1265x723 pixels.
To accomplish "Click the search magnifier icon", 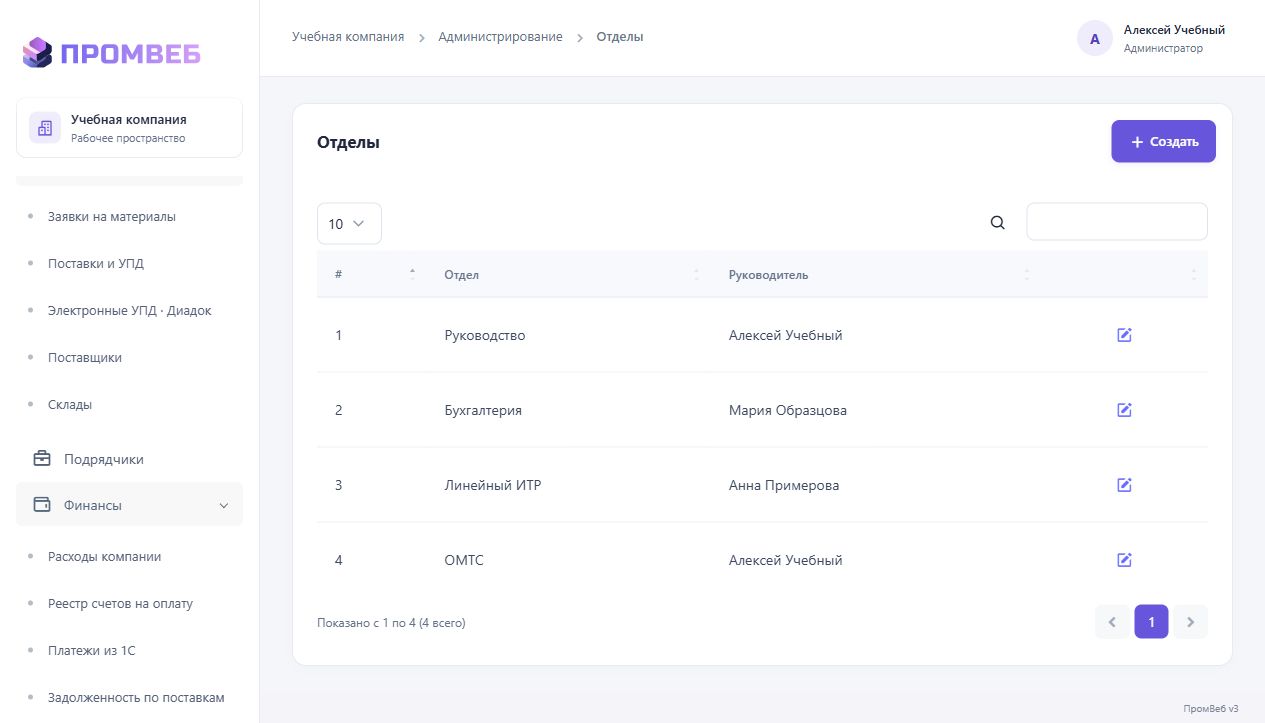I will click(x=997, y=223).
